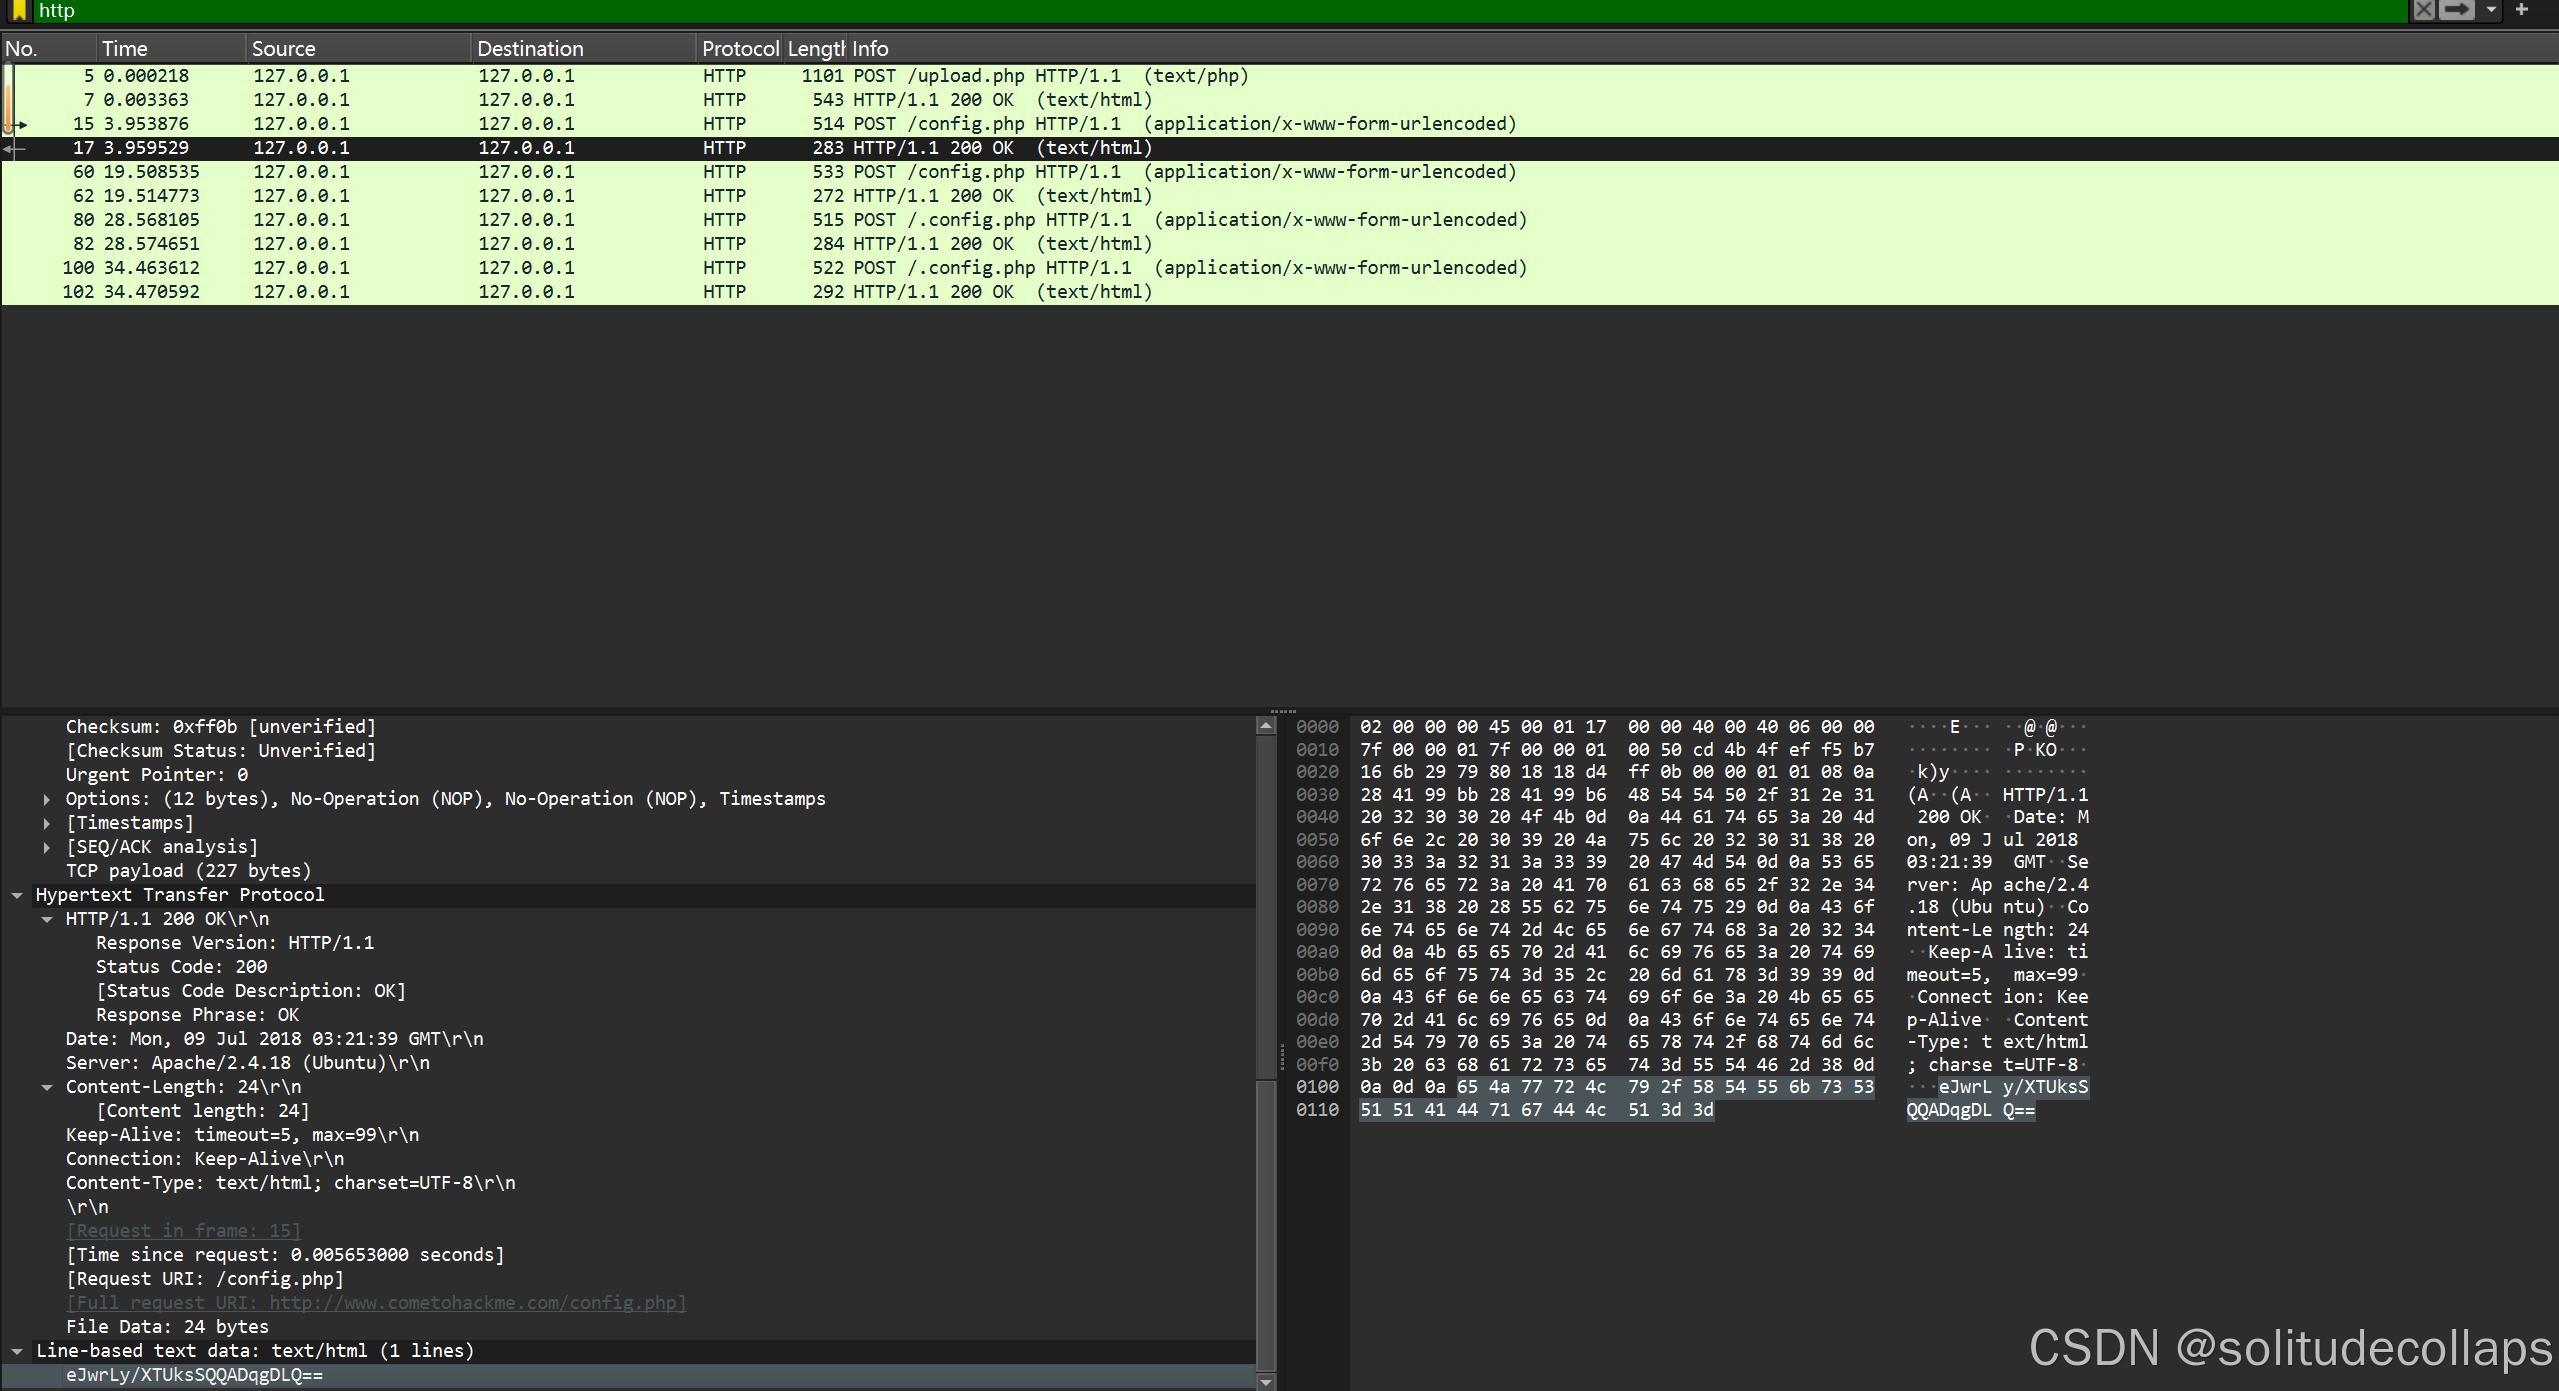The height and width of the screenshot is (1391, 2559).
Task: Expand the [Timestamps] tree node
Action: click(47, 823)
